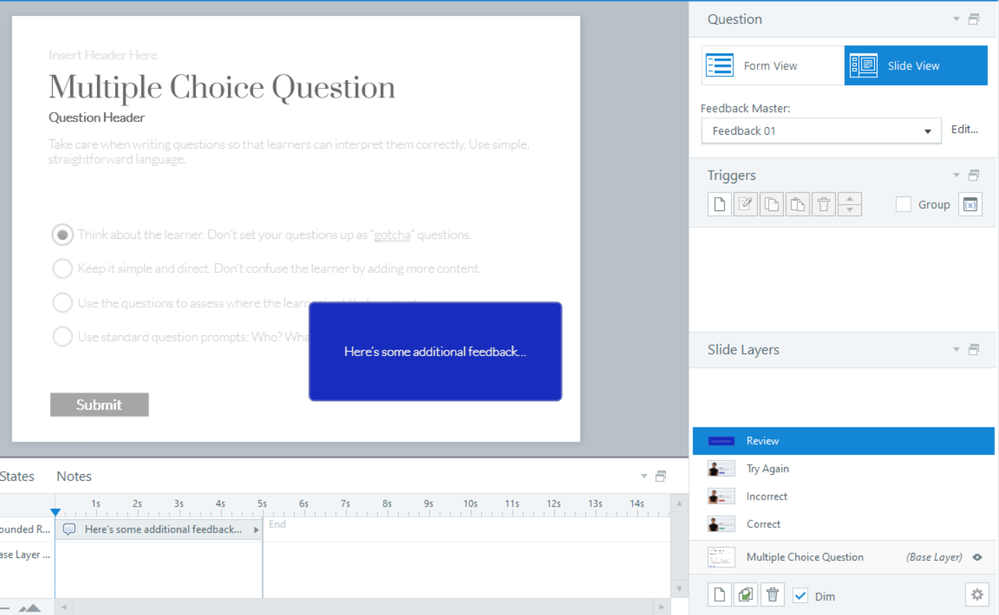
Task: Click the timeline scroll left arrow
Action: [64, 607]
